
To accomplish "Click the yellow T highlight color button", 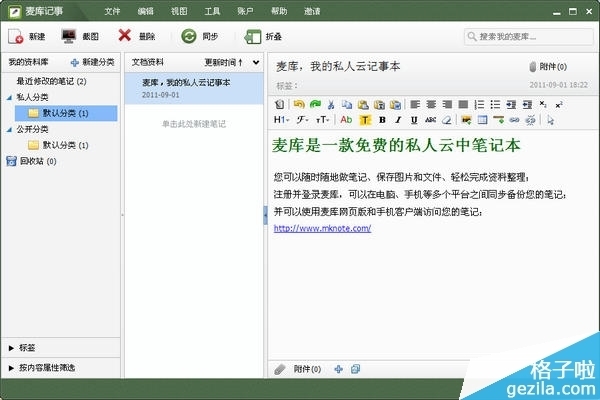I will (x=365, y=120).
